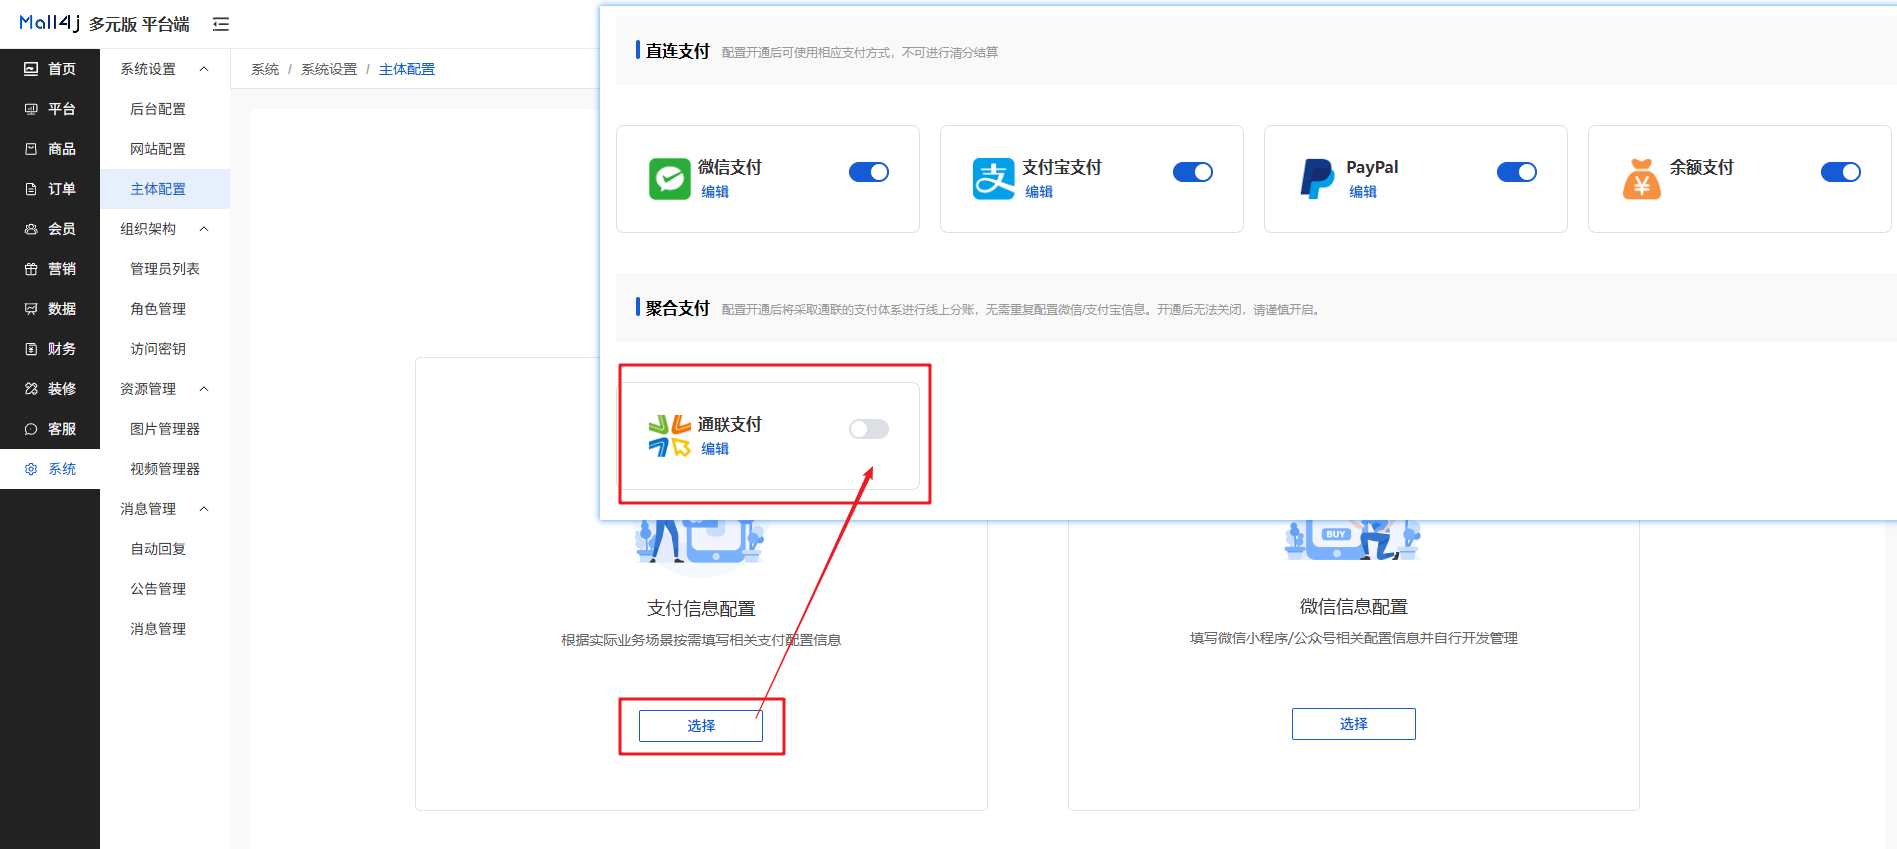
Task: Click 系统 in the breadcrumb
Action: 265,69
